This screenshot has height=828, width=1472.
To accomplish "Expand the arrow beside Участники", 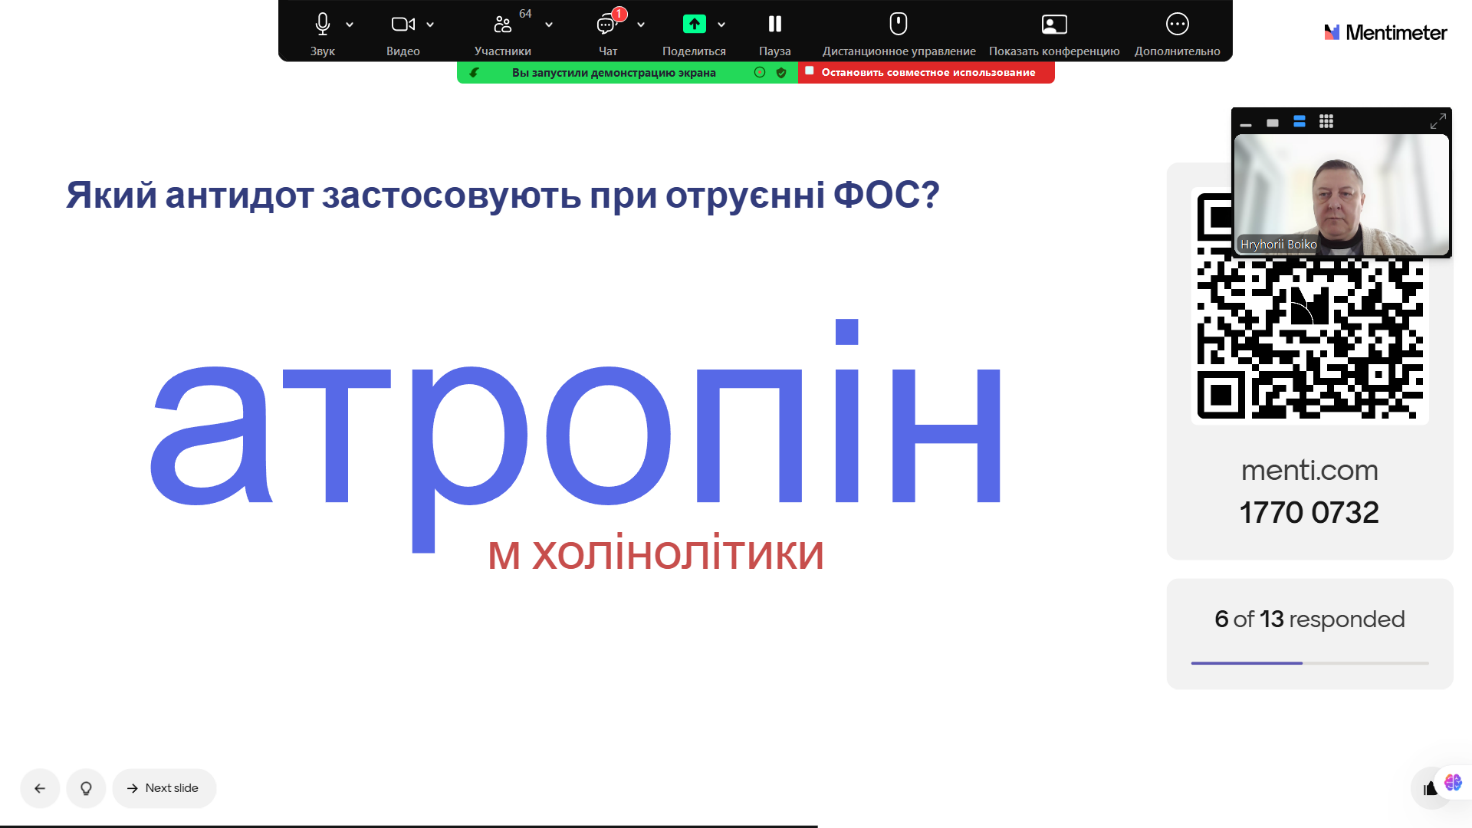I will pos(549,25).
